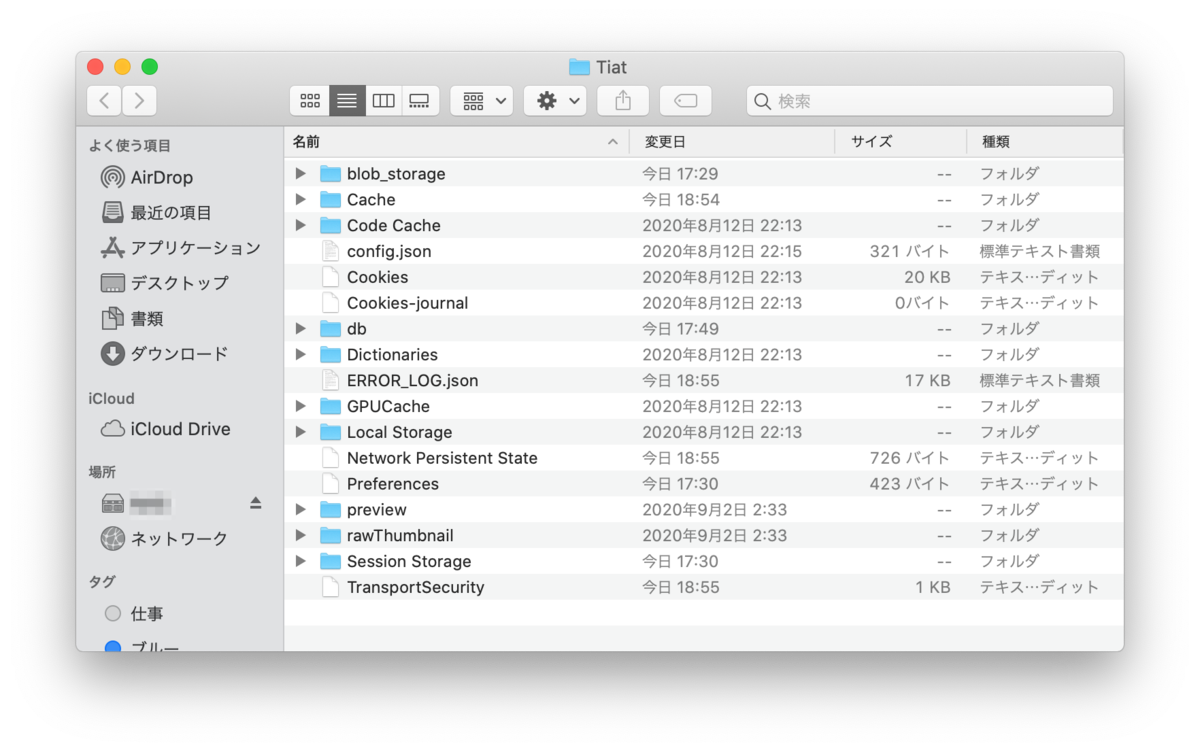This screenshot has height=752, width=1200.
Task: Expand the Session Storage folder triangle
Action: (x=301, y=562)
